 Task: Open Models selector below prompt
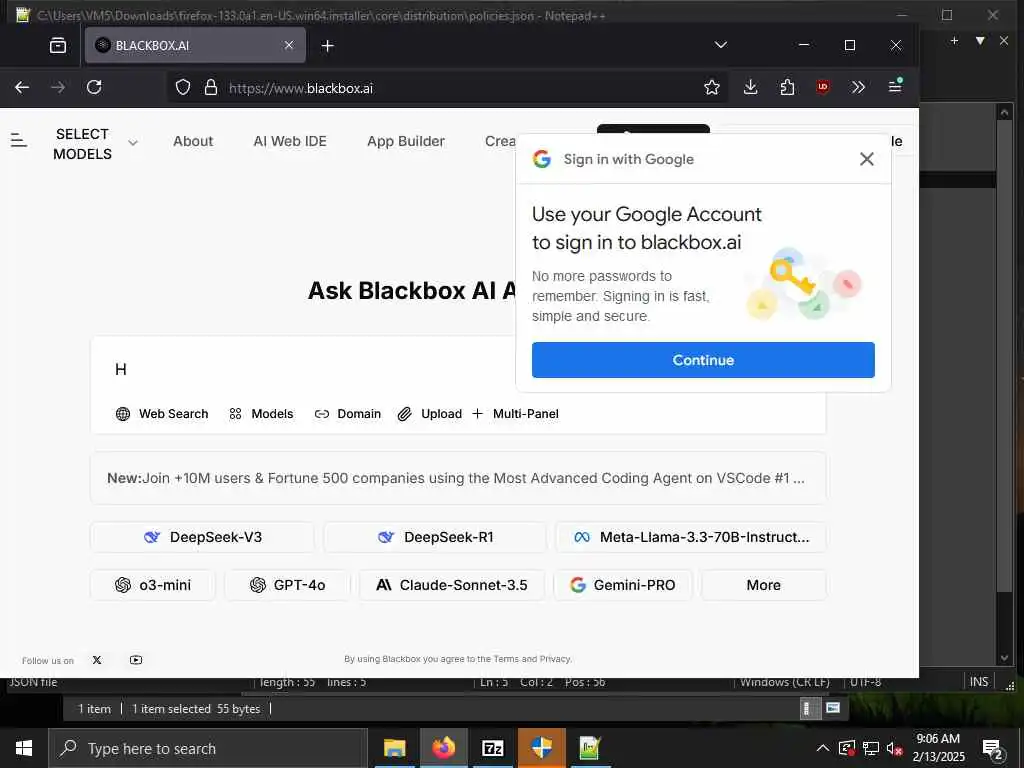[x=261, y=414]
